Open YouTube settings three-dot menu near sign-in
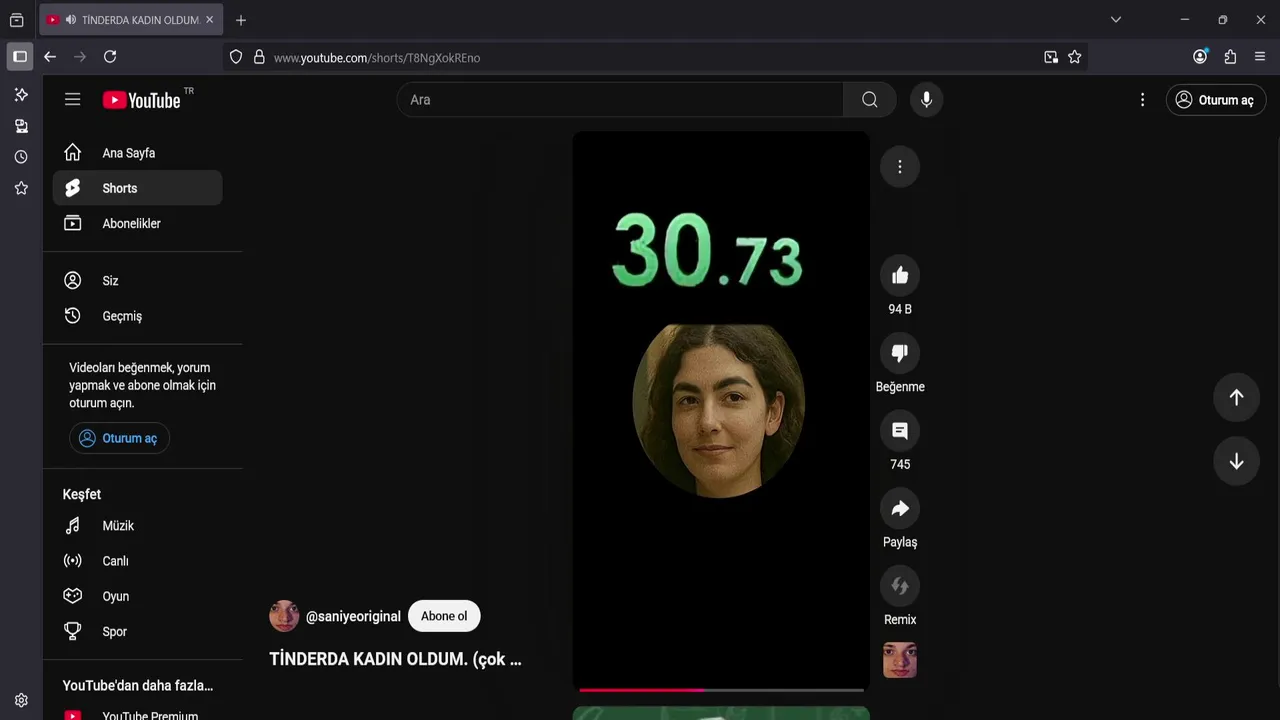This screenshot has width=1280, height=720. tap(1142, 99)
